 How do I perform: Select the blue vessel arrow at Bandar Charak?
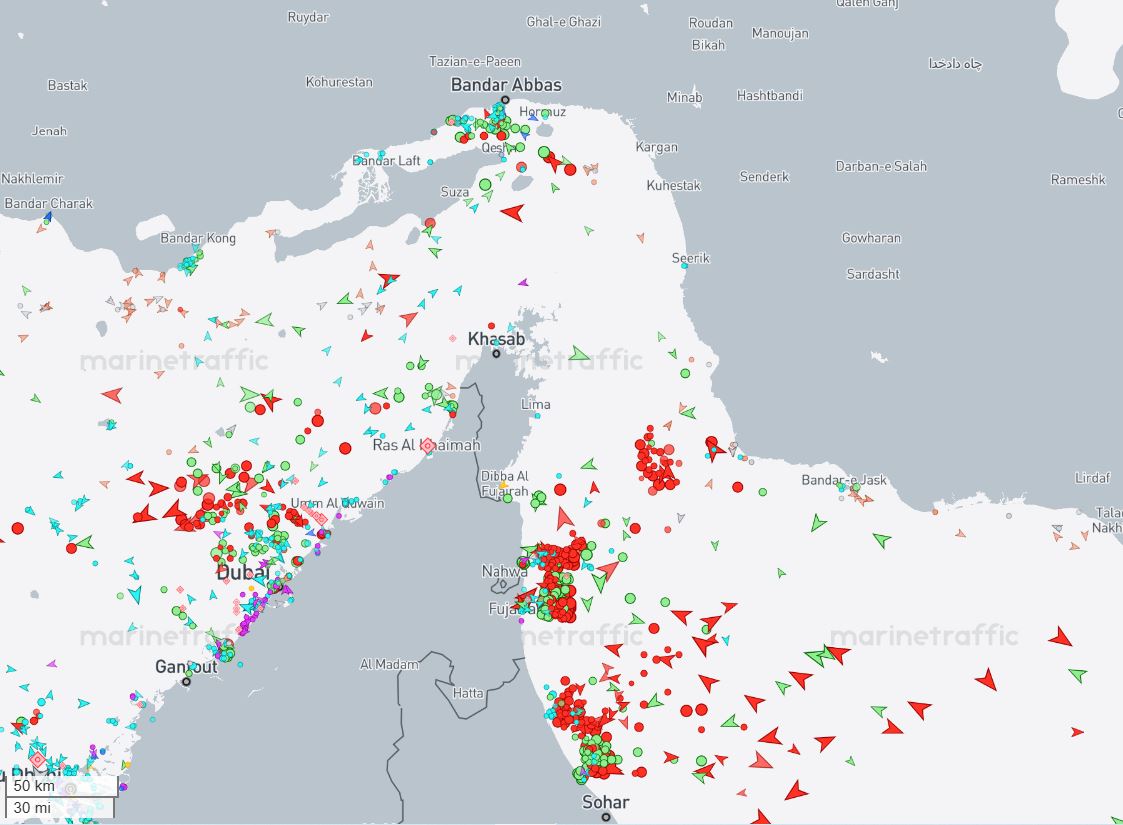click(x=48, y=216)
